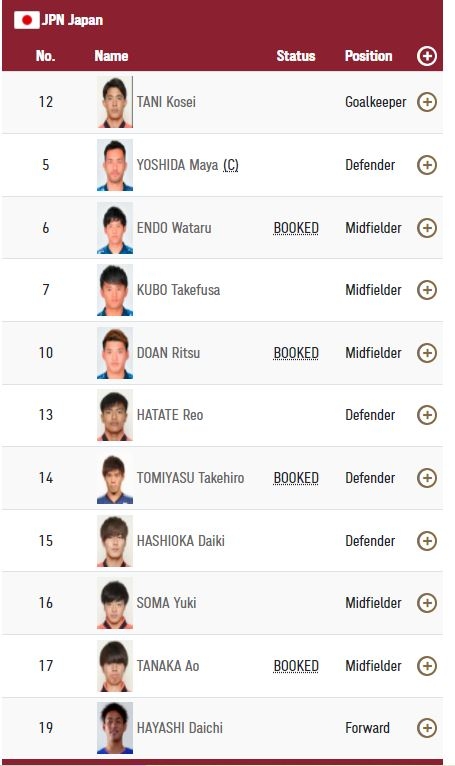Click the captain (C) marker for YOSHIDA
The width and height of the screenshot is (455, 766).
coord(231,165)
